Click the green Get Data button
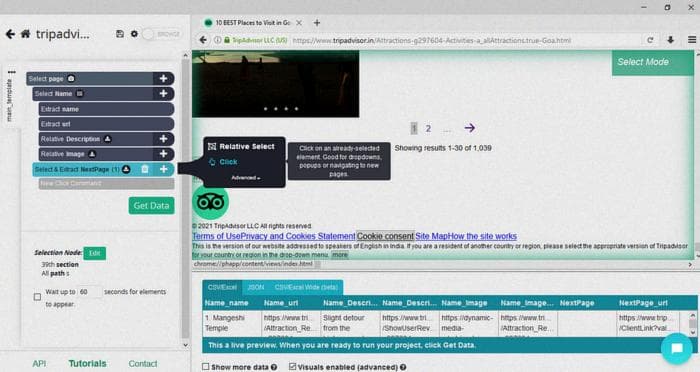700x372 pixels. click(151, 206)
